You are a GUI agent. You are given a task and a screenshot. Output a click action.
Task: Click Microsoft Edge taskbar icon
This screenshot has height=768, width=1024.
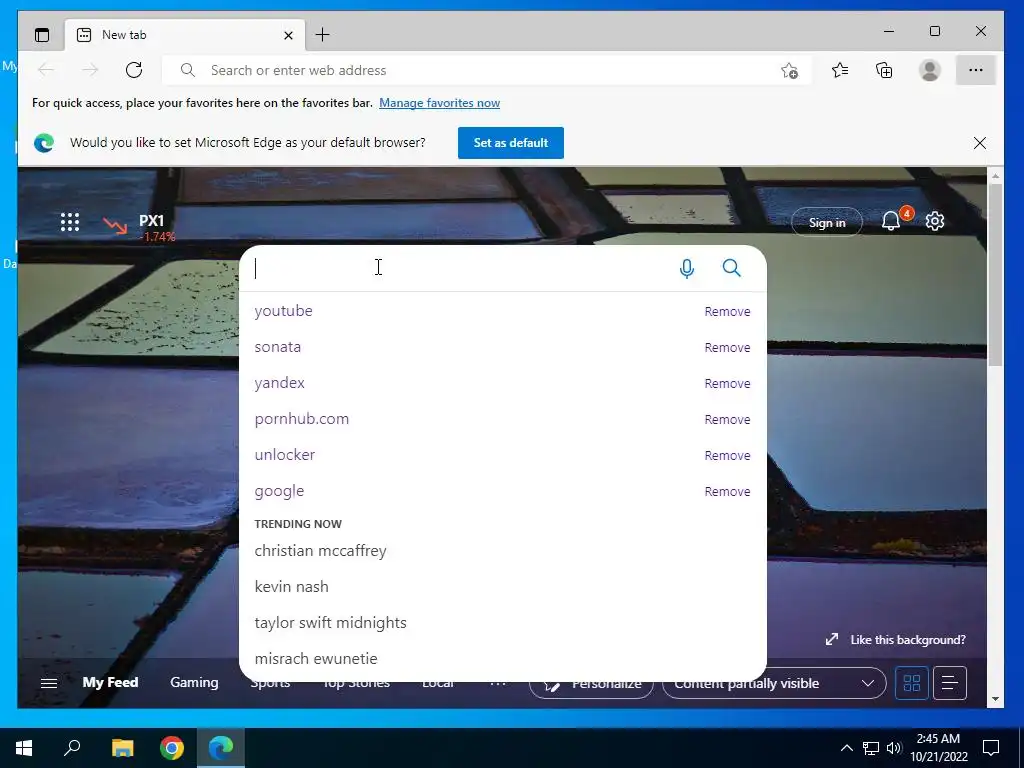[221, 748]
